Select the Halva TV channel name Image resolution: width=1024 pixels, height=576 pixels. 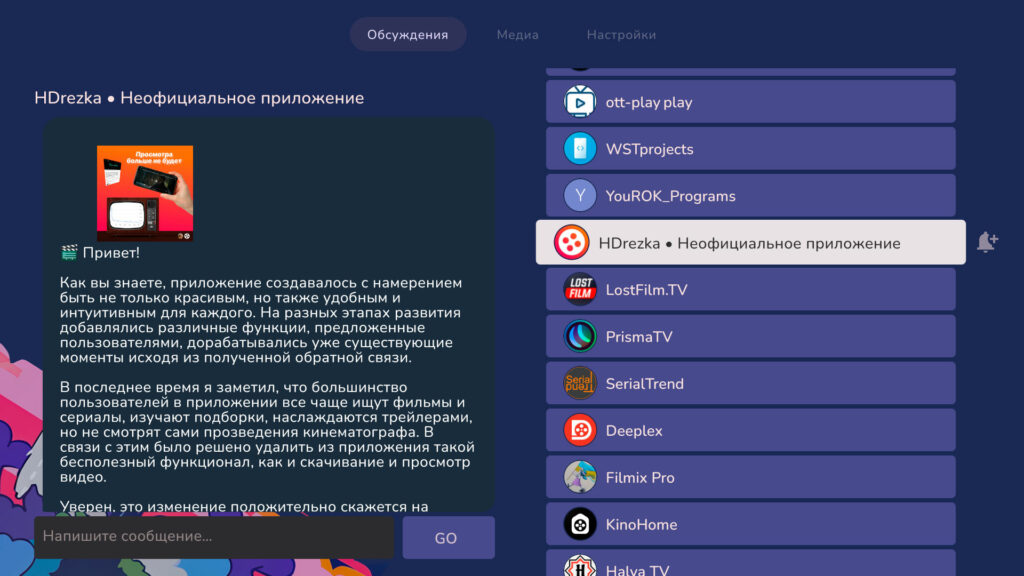[x=637, y=569]
